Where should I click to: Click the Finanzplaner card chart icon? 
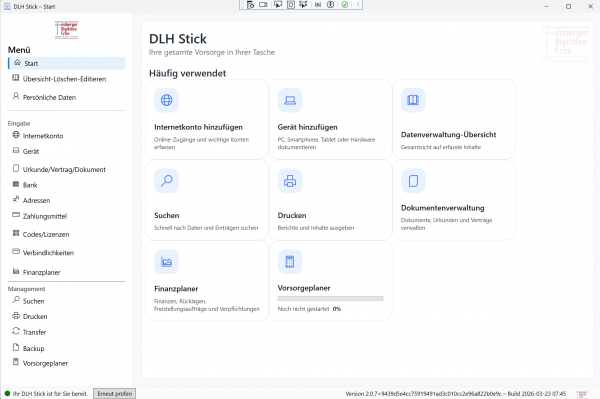(x=166, y=262)
